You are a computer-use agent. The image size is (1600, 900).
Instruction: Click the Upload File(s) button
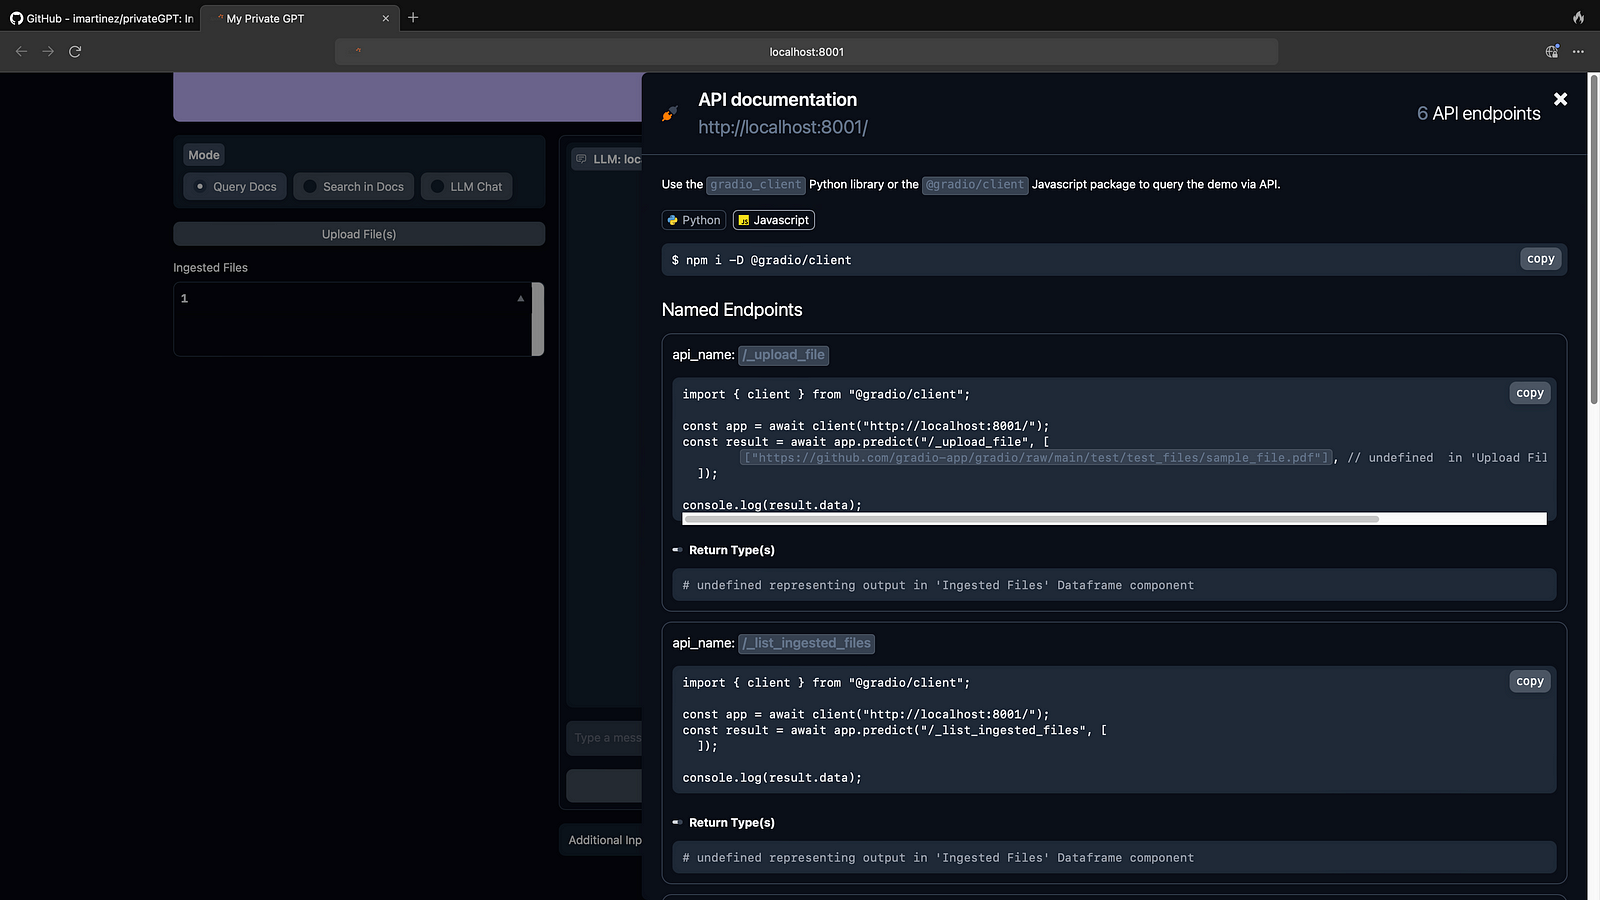click(x=359, y=234)
